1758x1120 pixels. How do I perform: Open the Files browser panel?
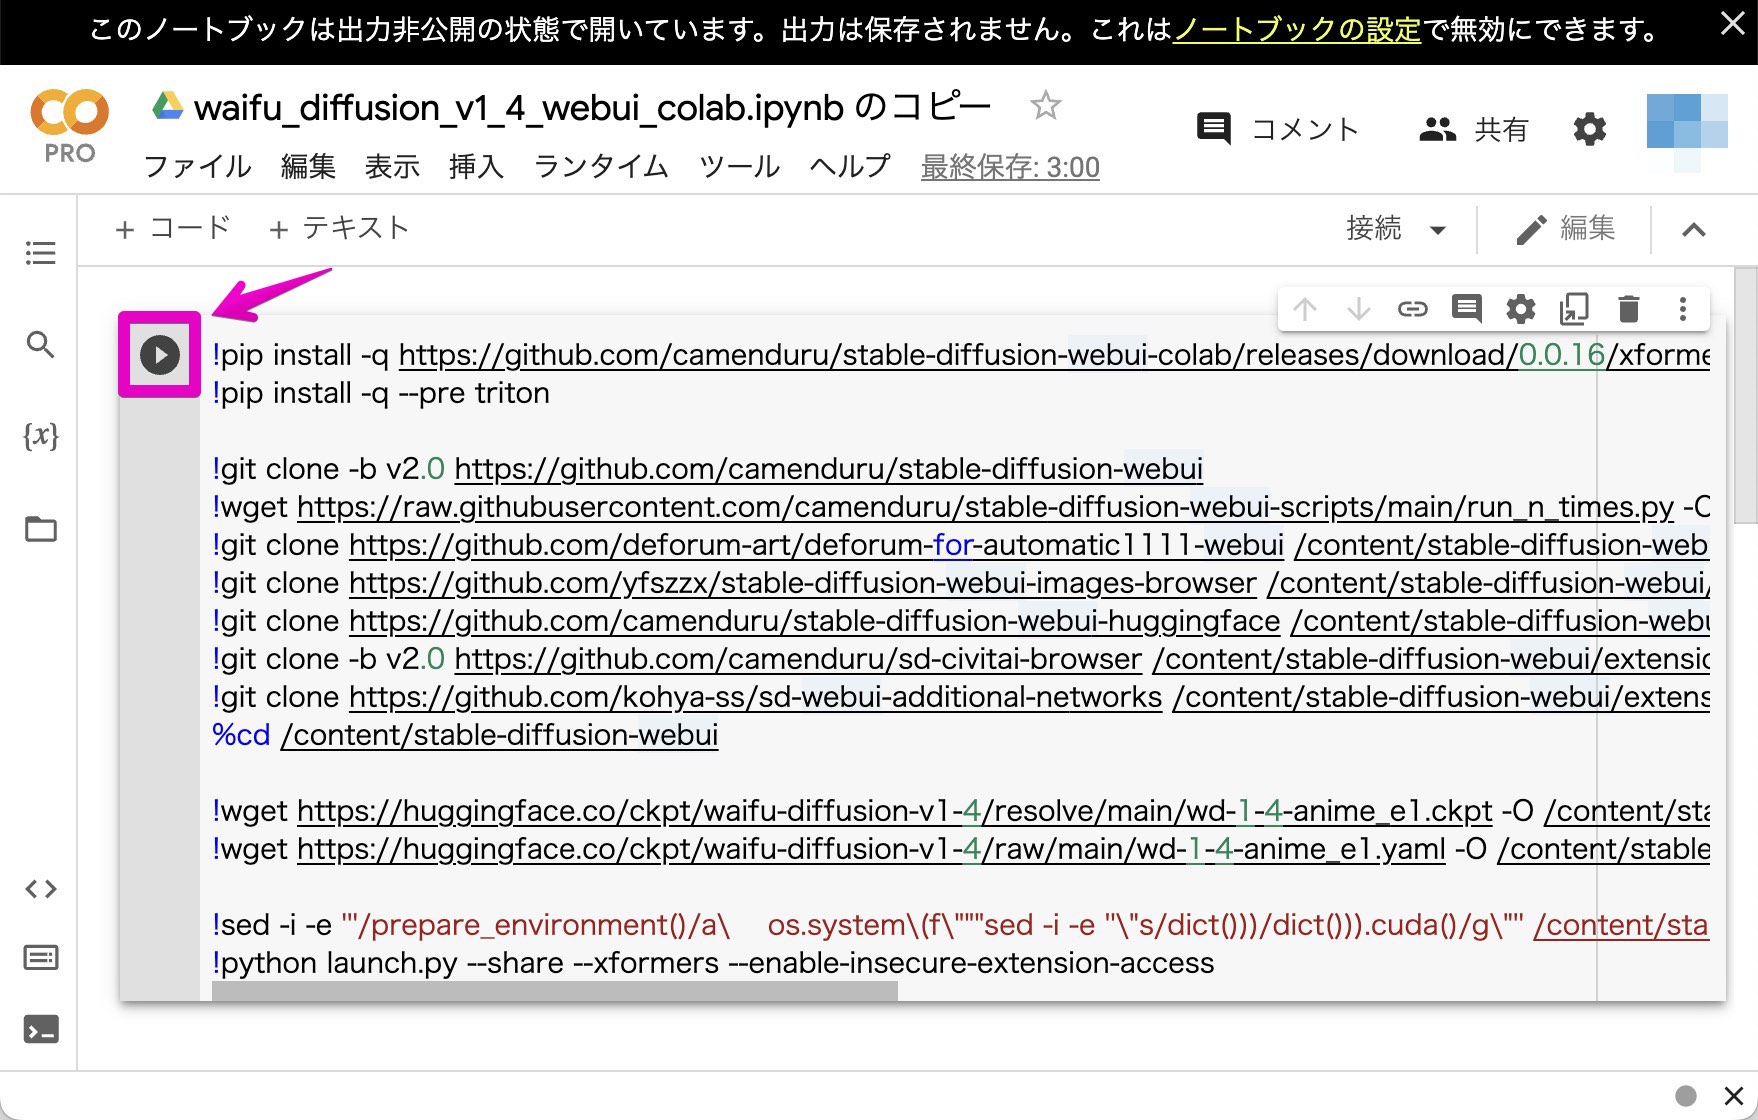coord(40,529)
